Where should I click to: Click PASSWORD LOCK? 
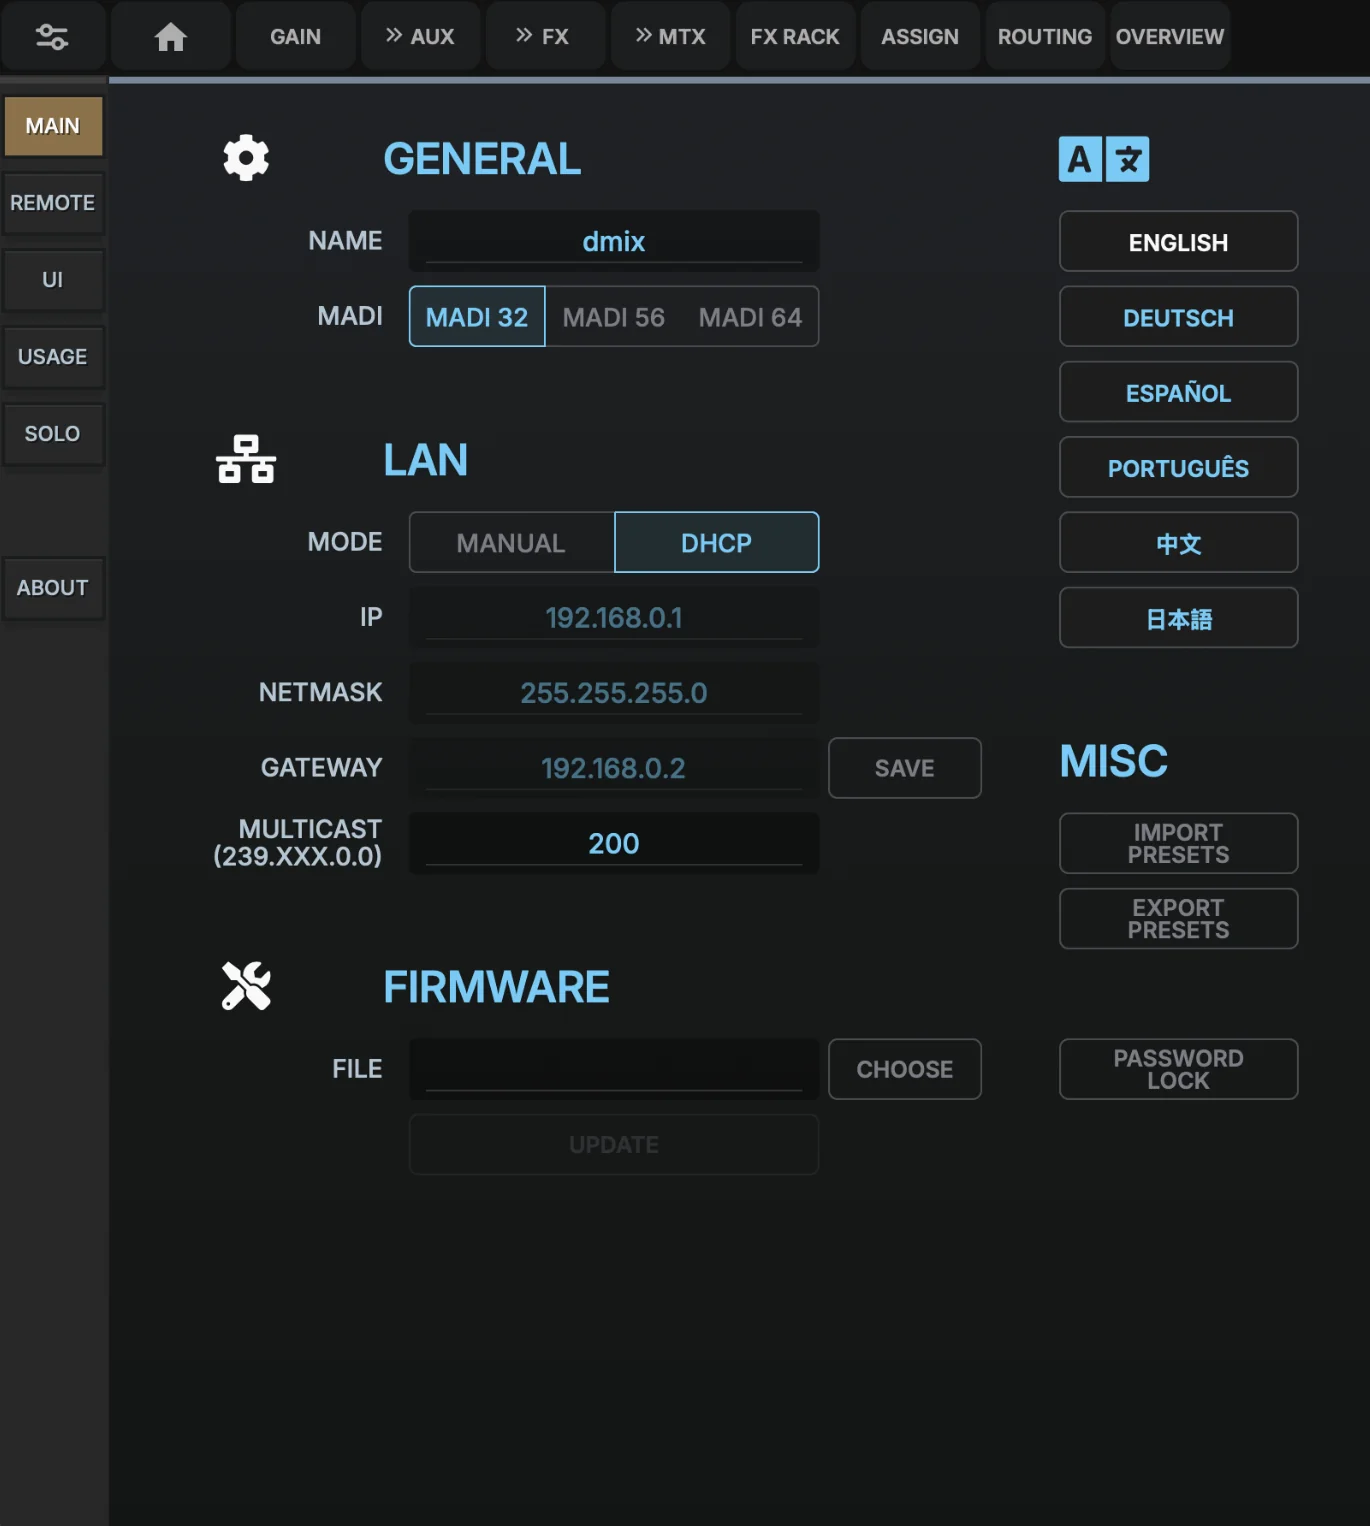coord(1179,1069)
